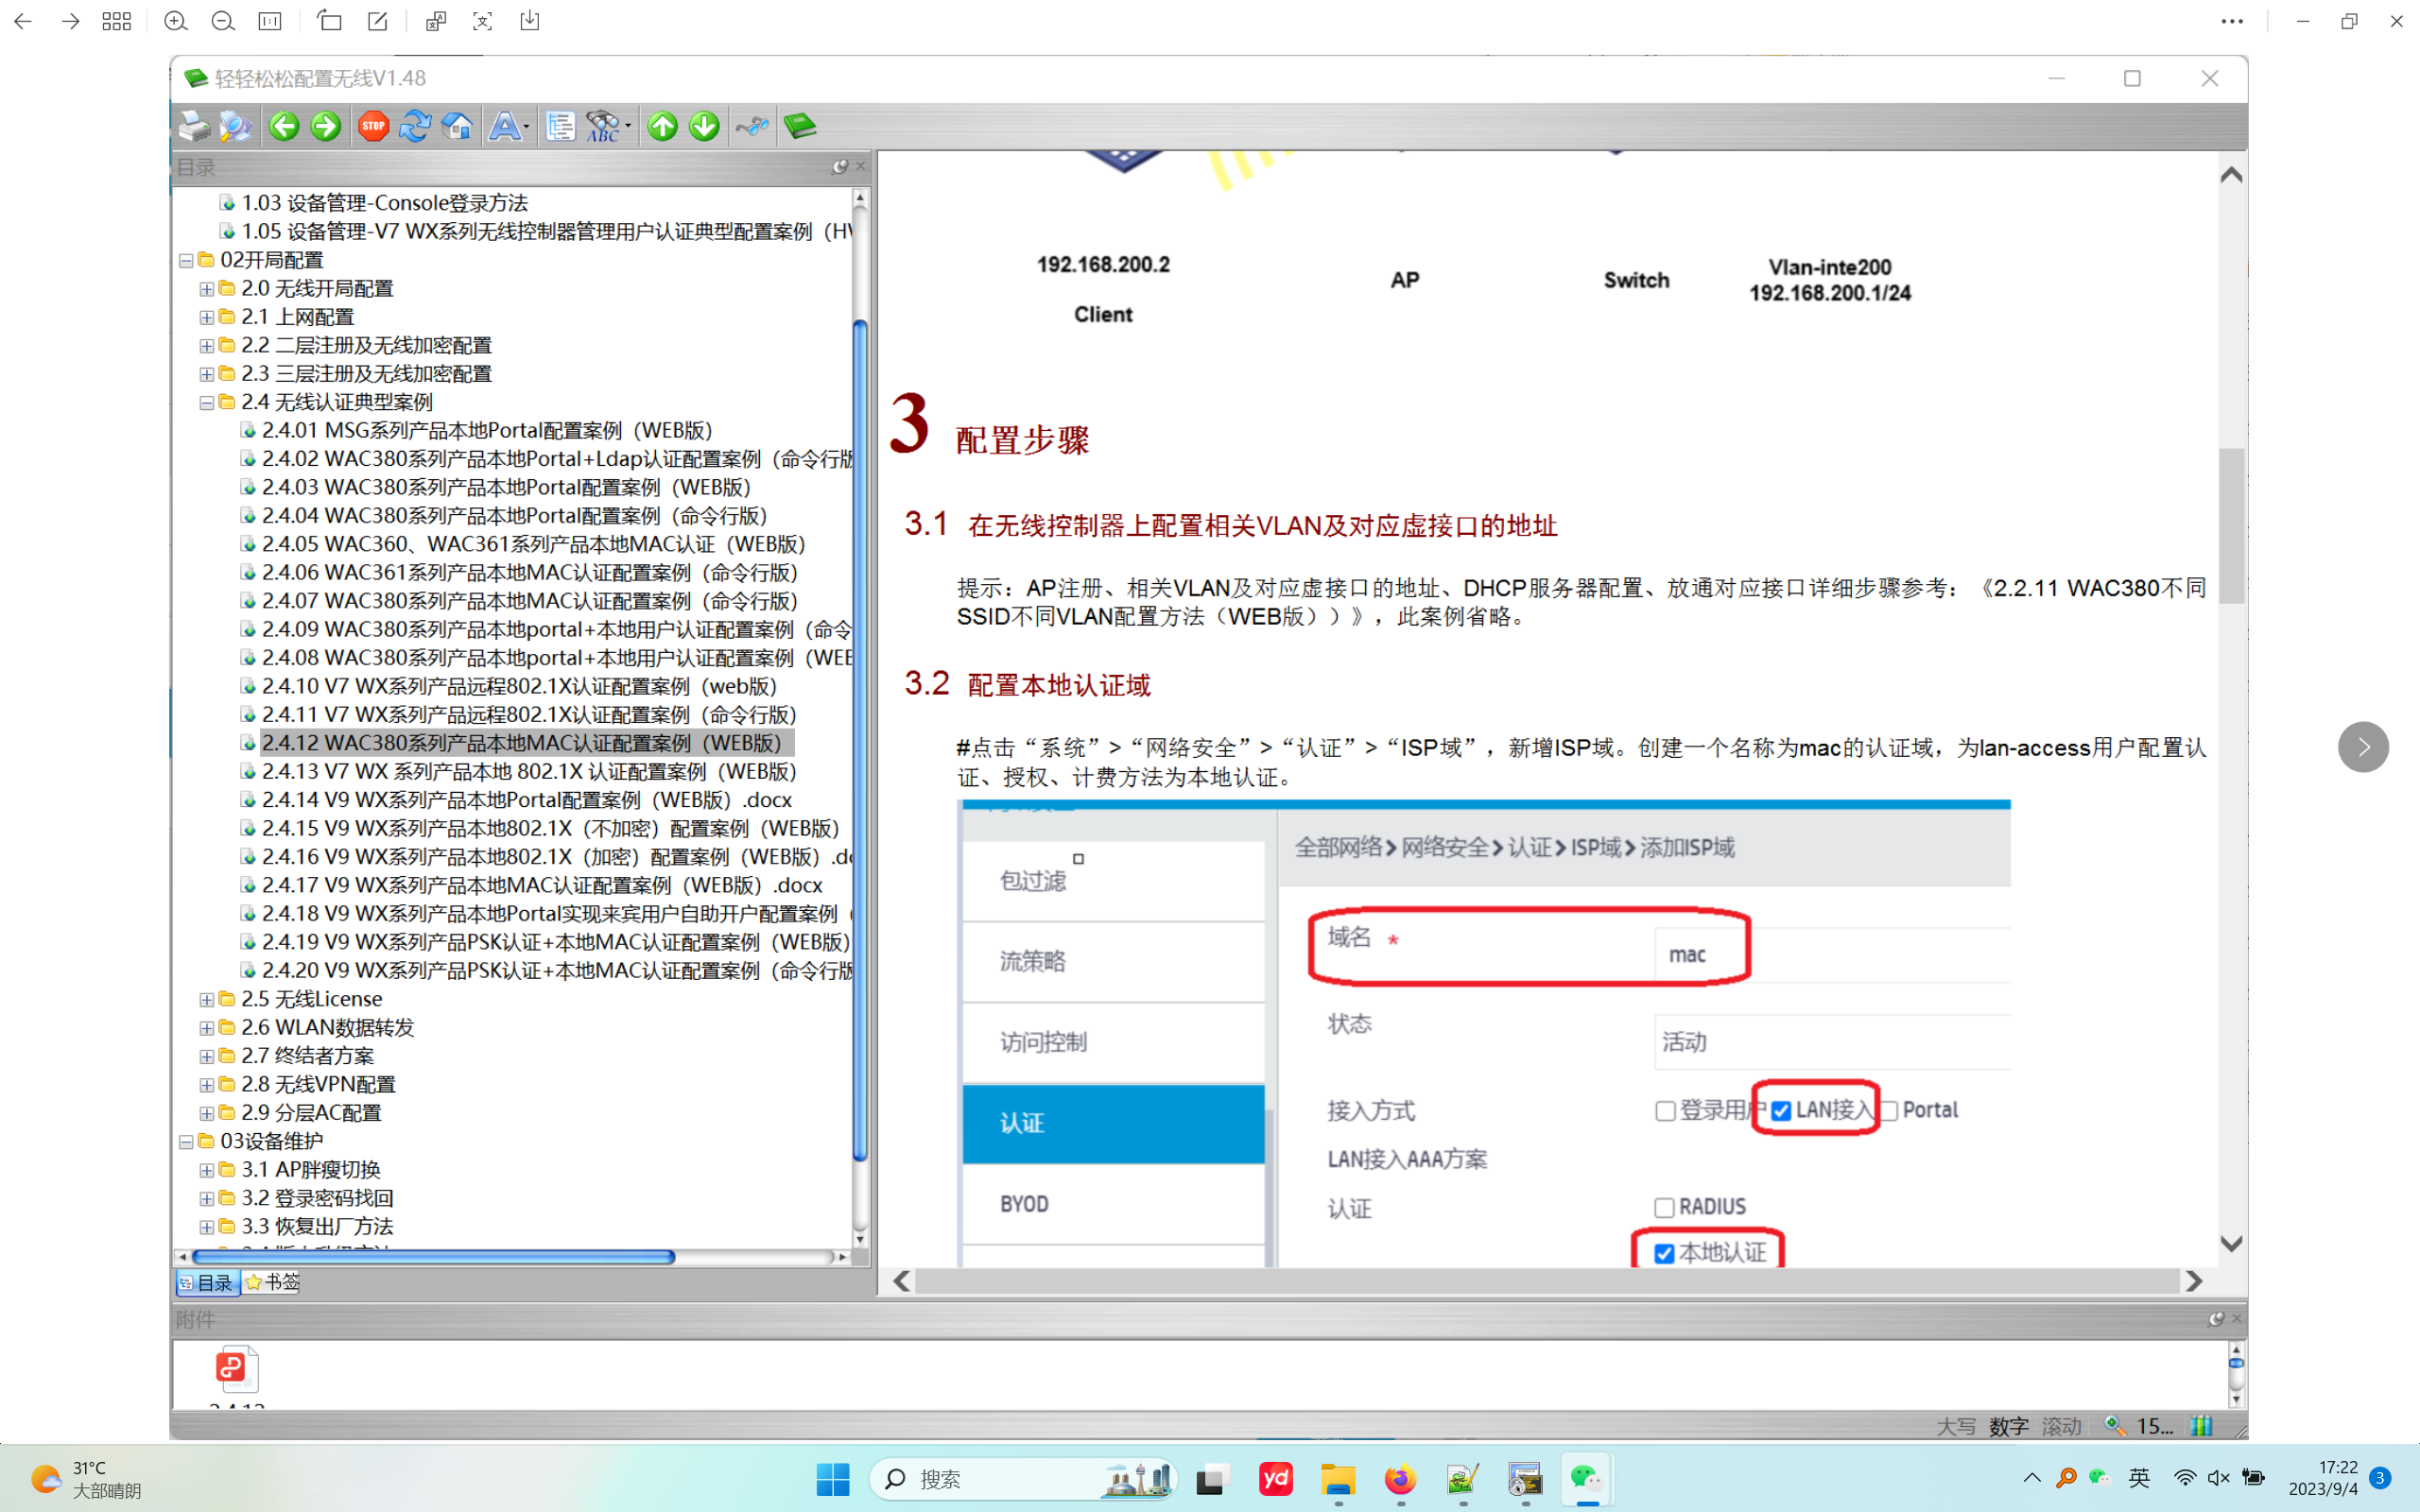This screenshot has width=2420, height=1512.
Task: Click the blue refresh arrows icon
Action: (x=415, y=127)
